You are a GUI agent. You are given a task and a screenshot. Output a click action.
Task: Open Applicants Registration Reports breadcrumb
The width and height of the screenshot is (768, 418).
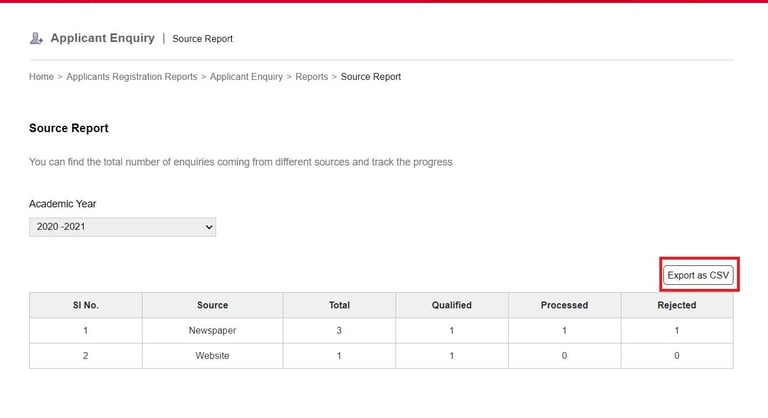point(132,76)
